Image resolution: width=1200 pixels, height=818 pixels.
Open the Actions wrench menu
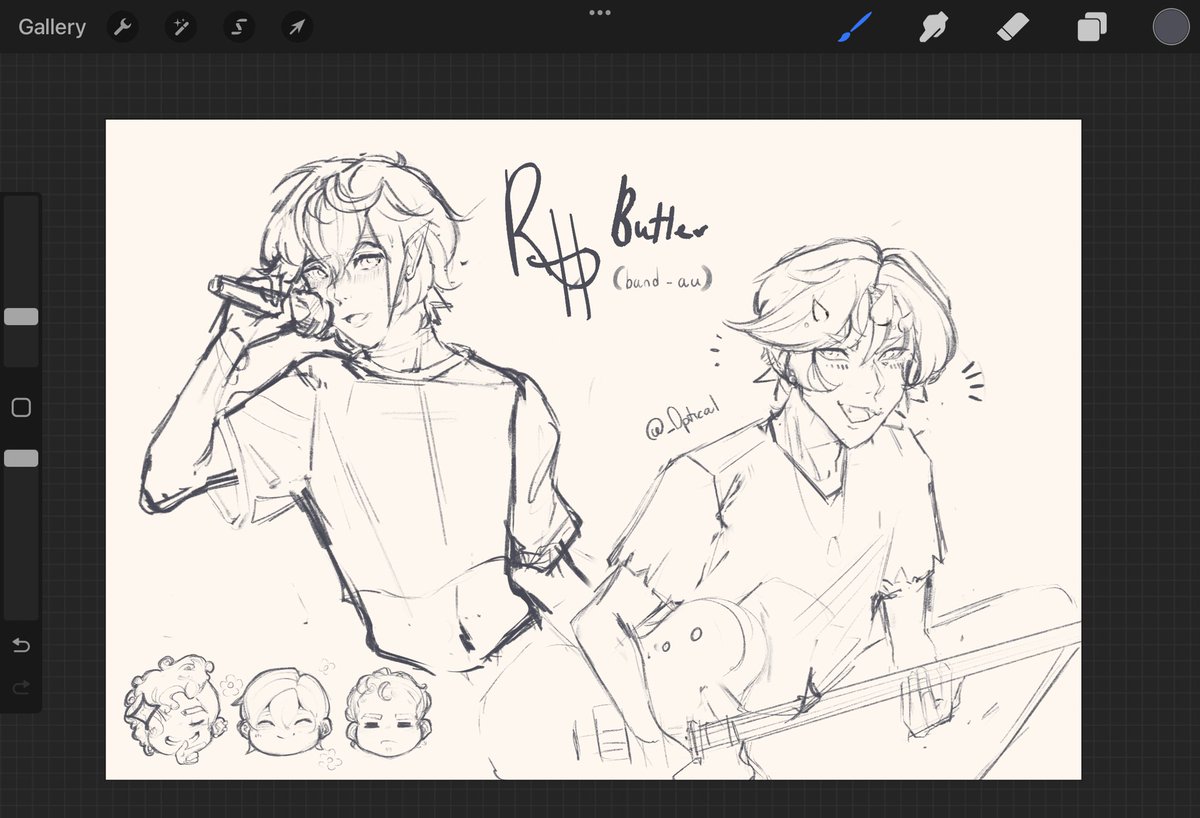(123, 27)
